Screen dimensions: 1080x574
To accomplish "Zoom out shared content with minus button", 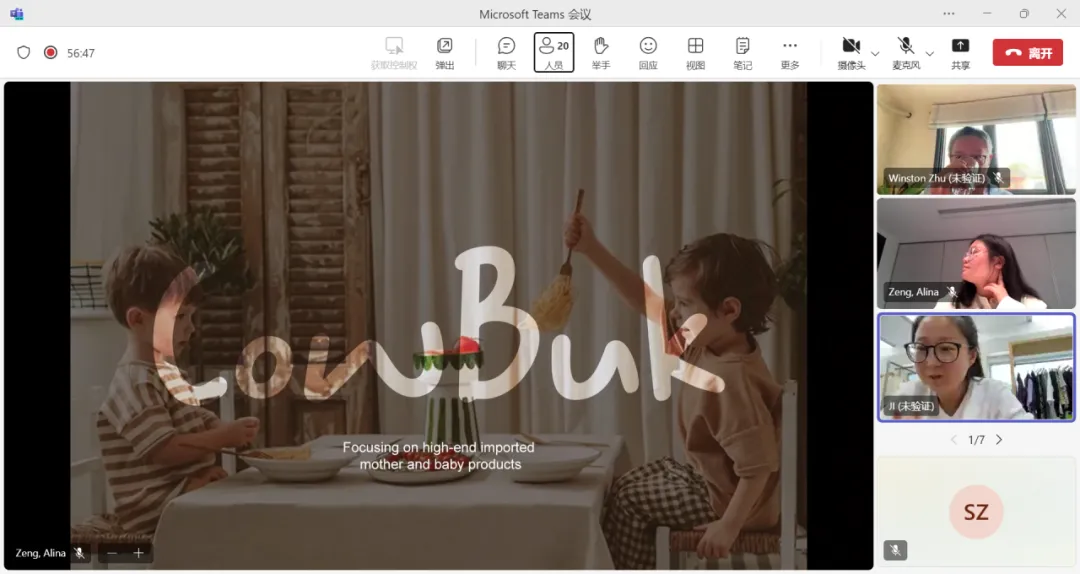I will tap(112, 553).
